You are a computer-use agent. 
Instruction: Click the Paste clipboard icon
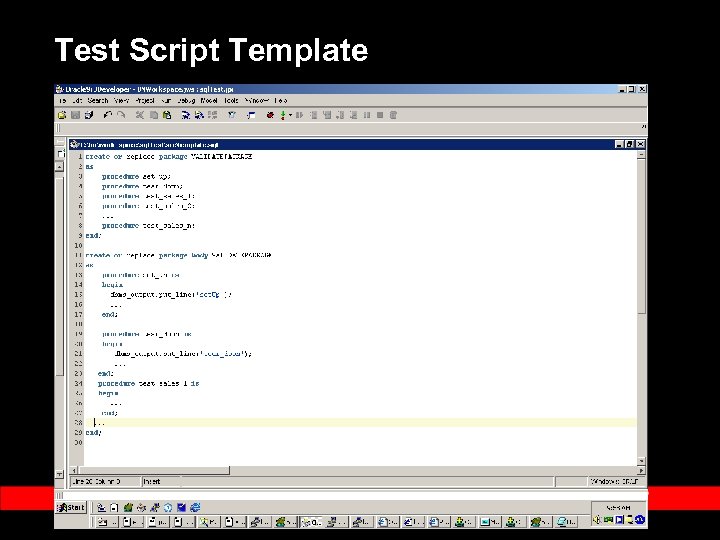point(167,115)
